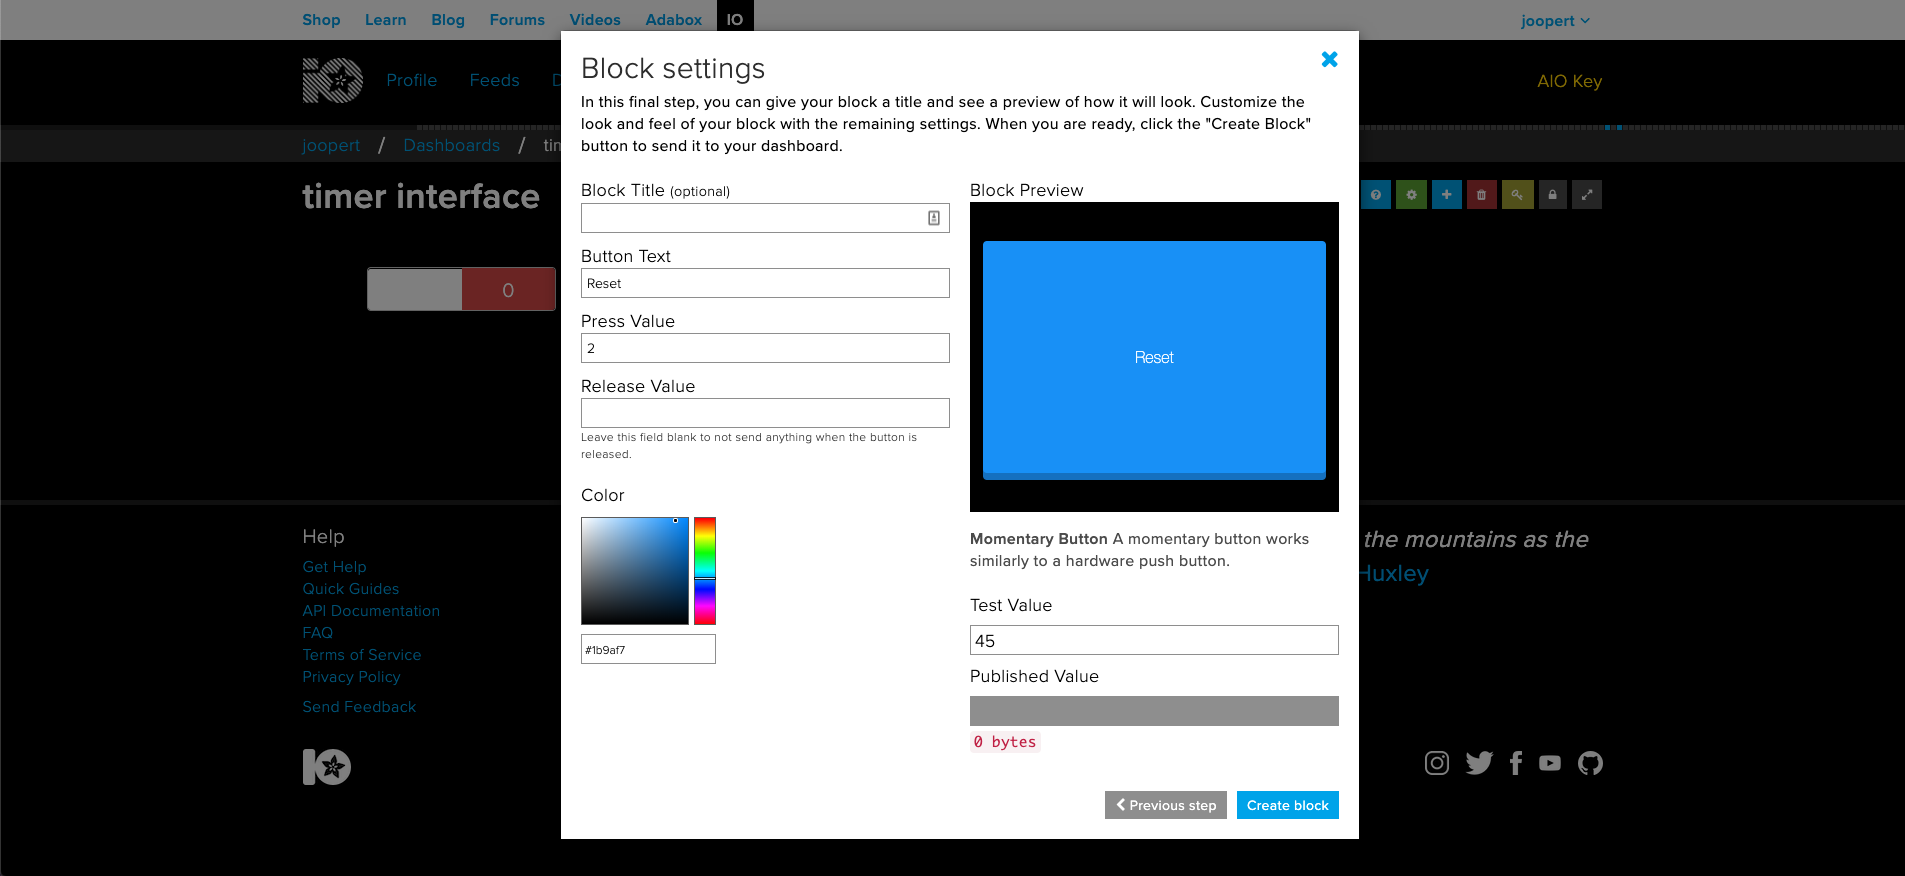Click the dashboard help question-mark icon
1905x876 pixels.
[1376, 195]
